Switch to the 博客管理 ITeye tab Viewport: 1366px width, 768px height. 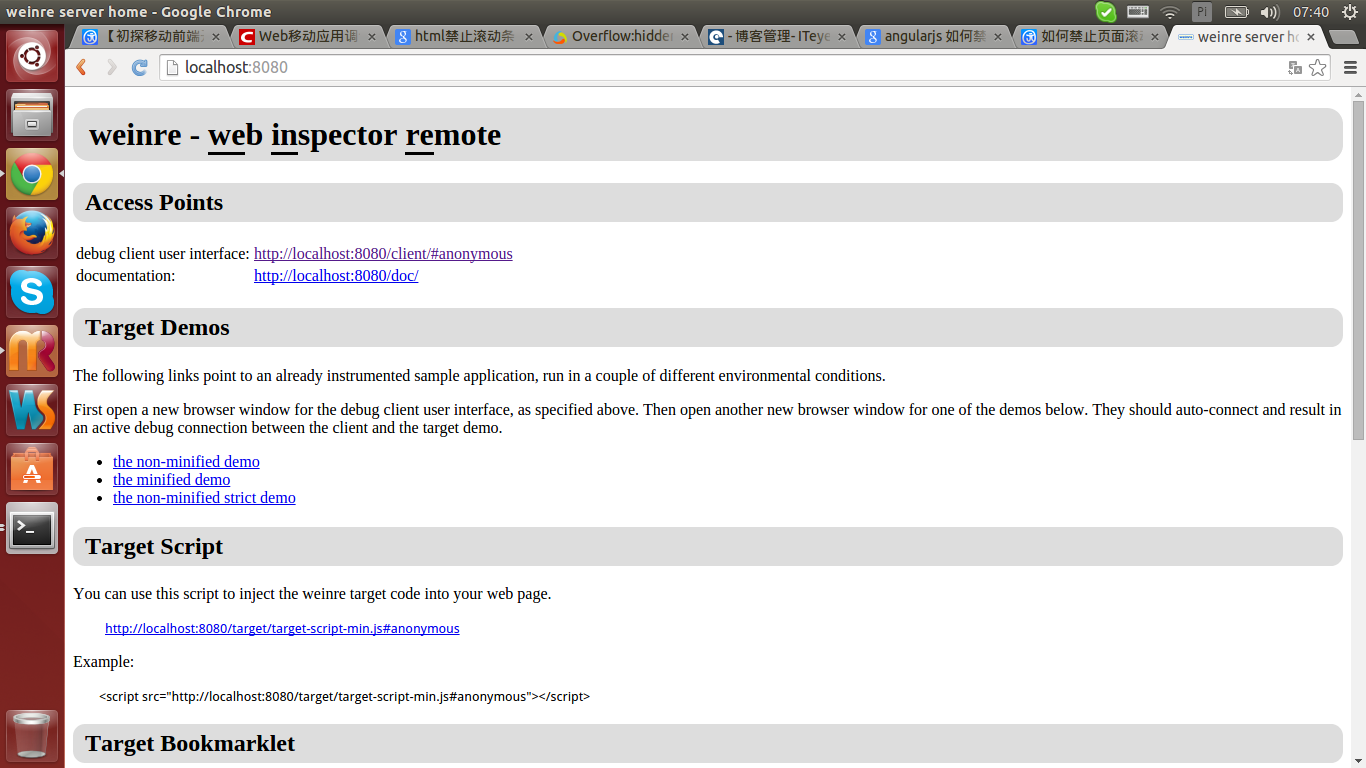point(778,37)
